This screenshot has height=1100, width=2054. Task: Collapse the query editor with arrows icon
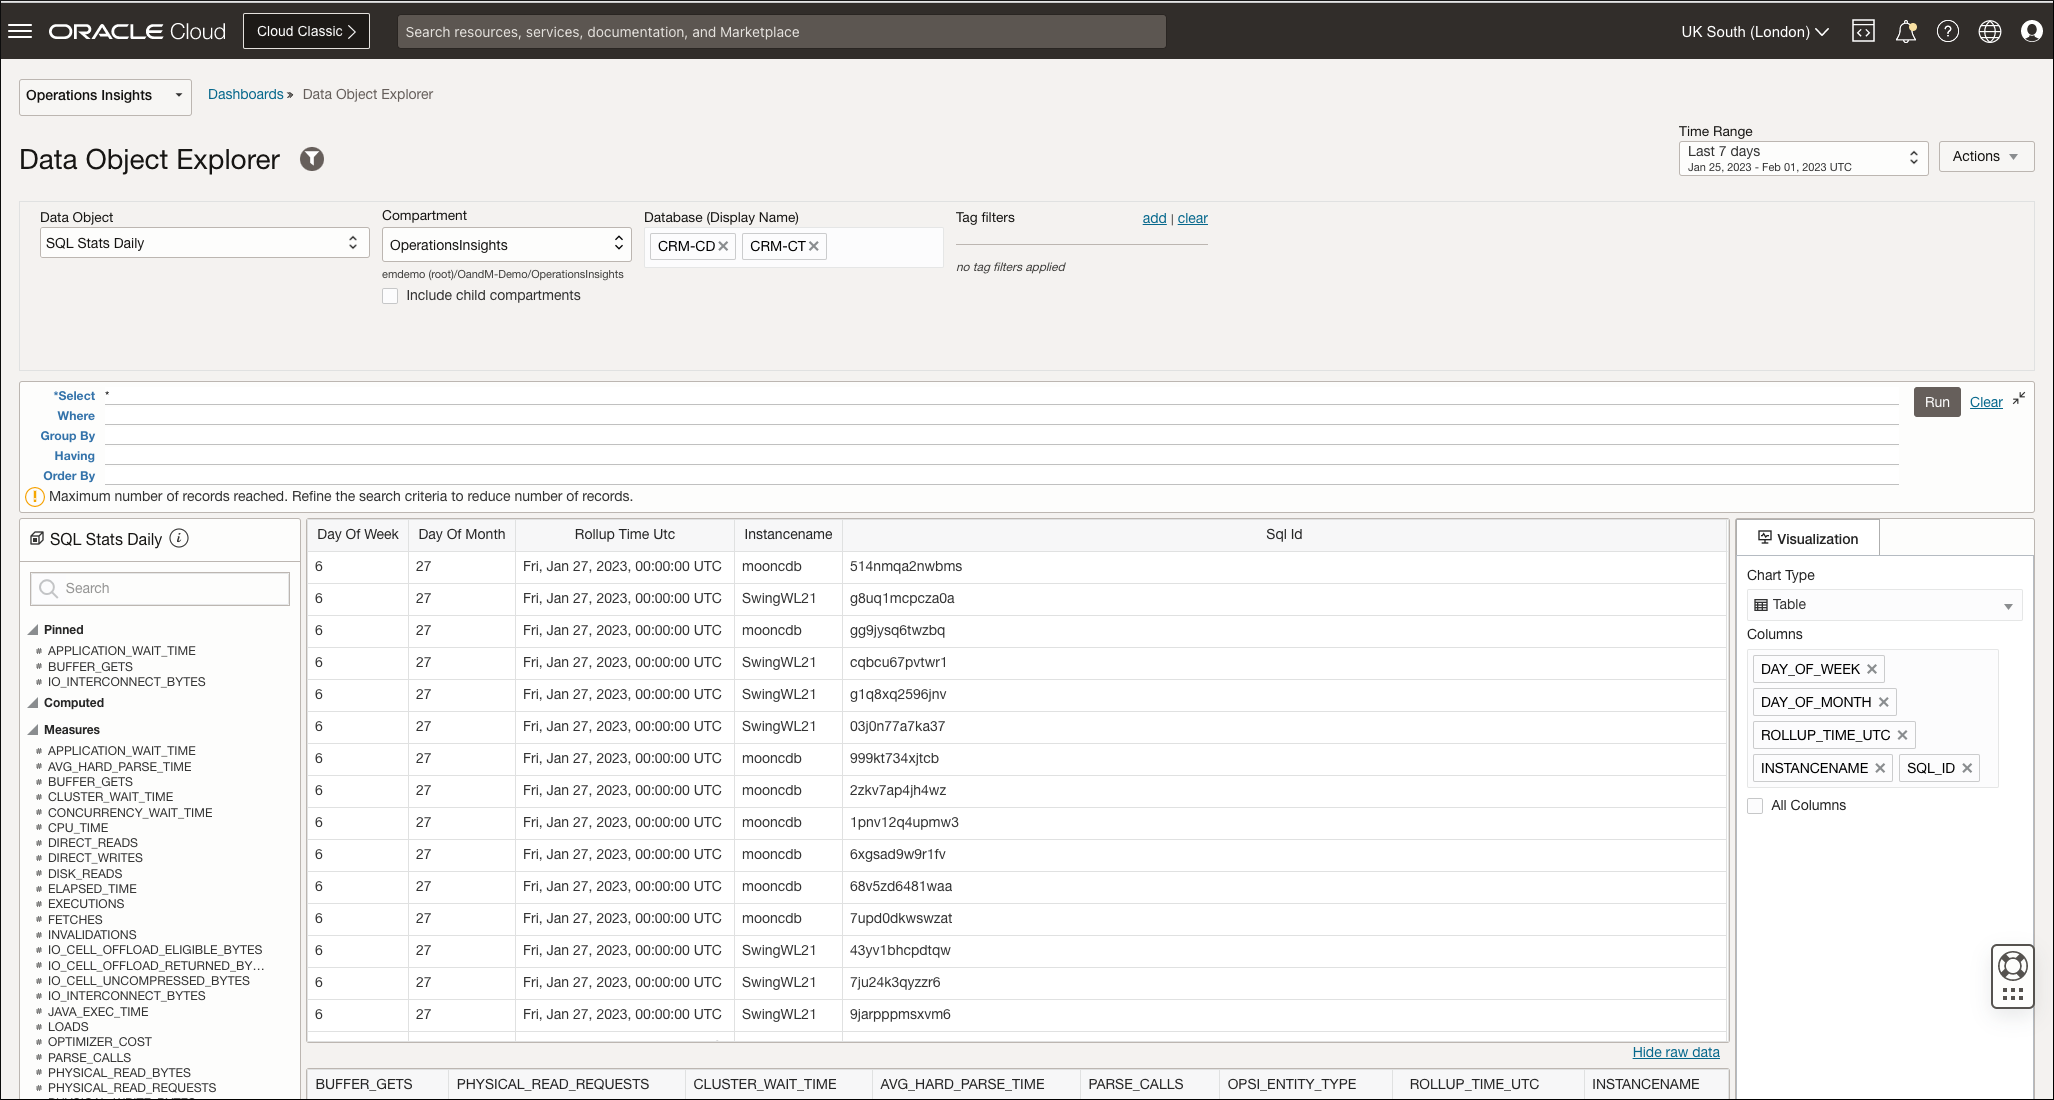click(x=2019, y=398)
